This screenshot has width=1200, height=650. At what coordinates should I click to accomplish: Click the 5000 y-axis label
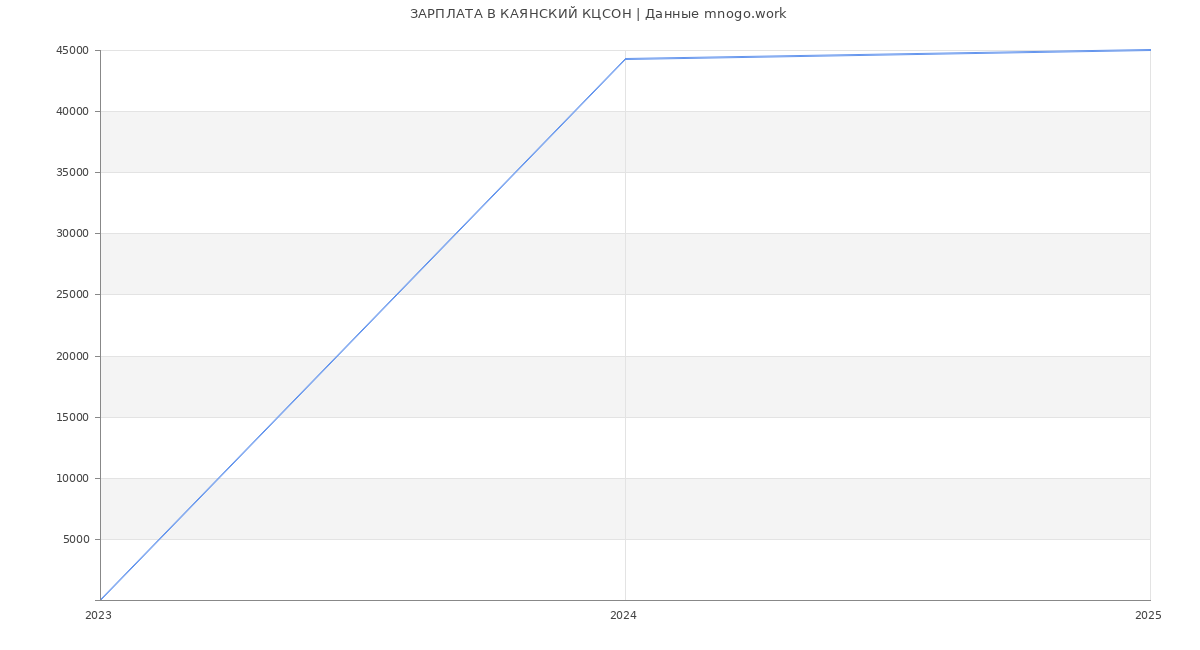pyautogui.click(x=75, y=540)
